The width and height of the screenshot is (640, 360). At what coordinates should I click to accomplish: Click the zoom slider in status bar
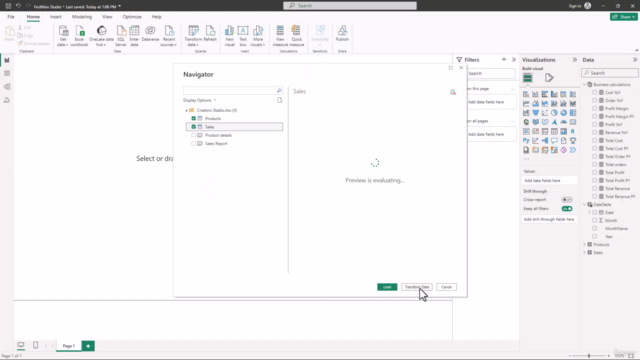(x=589, y=356)
